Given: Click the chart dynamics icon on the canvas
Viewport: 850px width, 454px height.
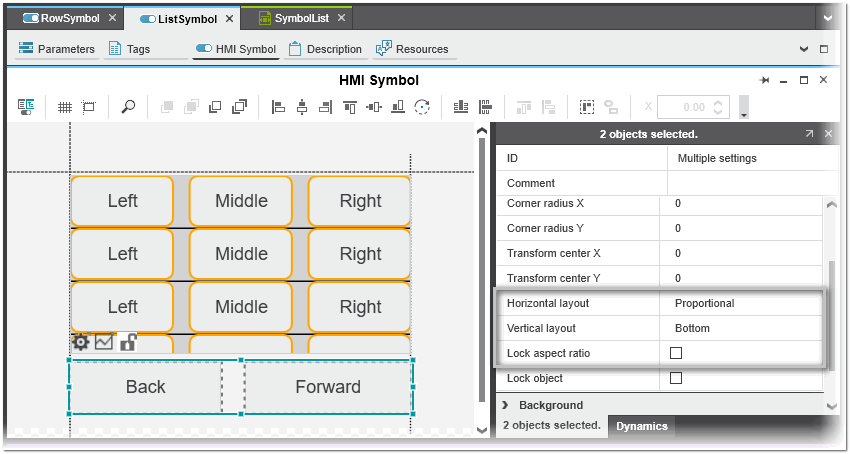Looking at the screenshot, I should (x=104, y=342).
